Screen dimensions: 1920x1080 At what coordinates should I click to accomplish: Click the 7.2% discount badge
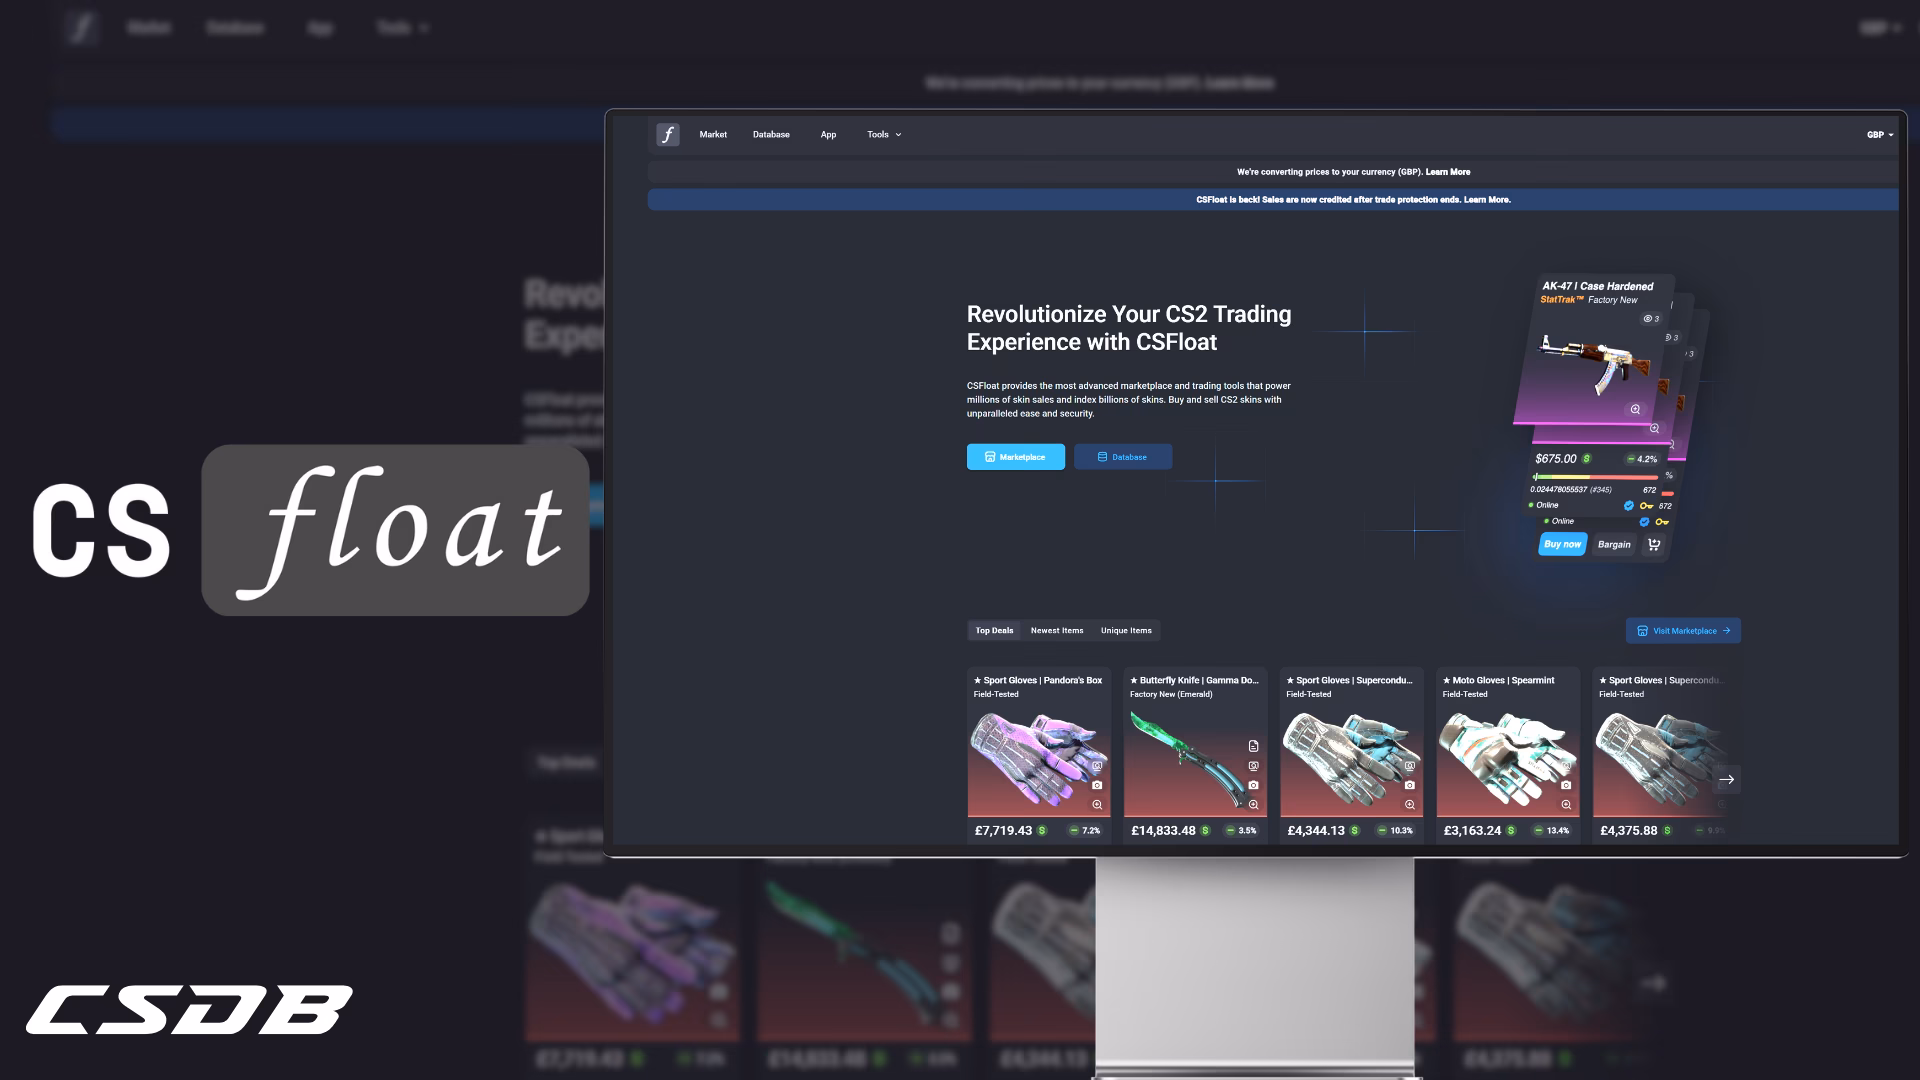point(1084,831)
